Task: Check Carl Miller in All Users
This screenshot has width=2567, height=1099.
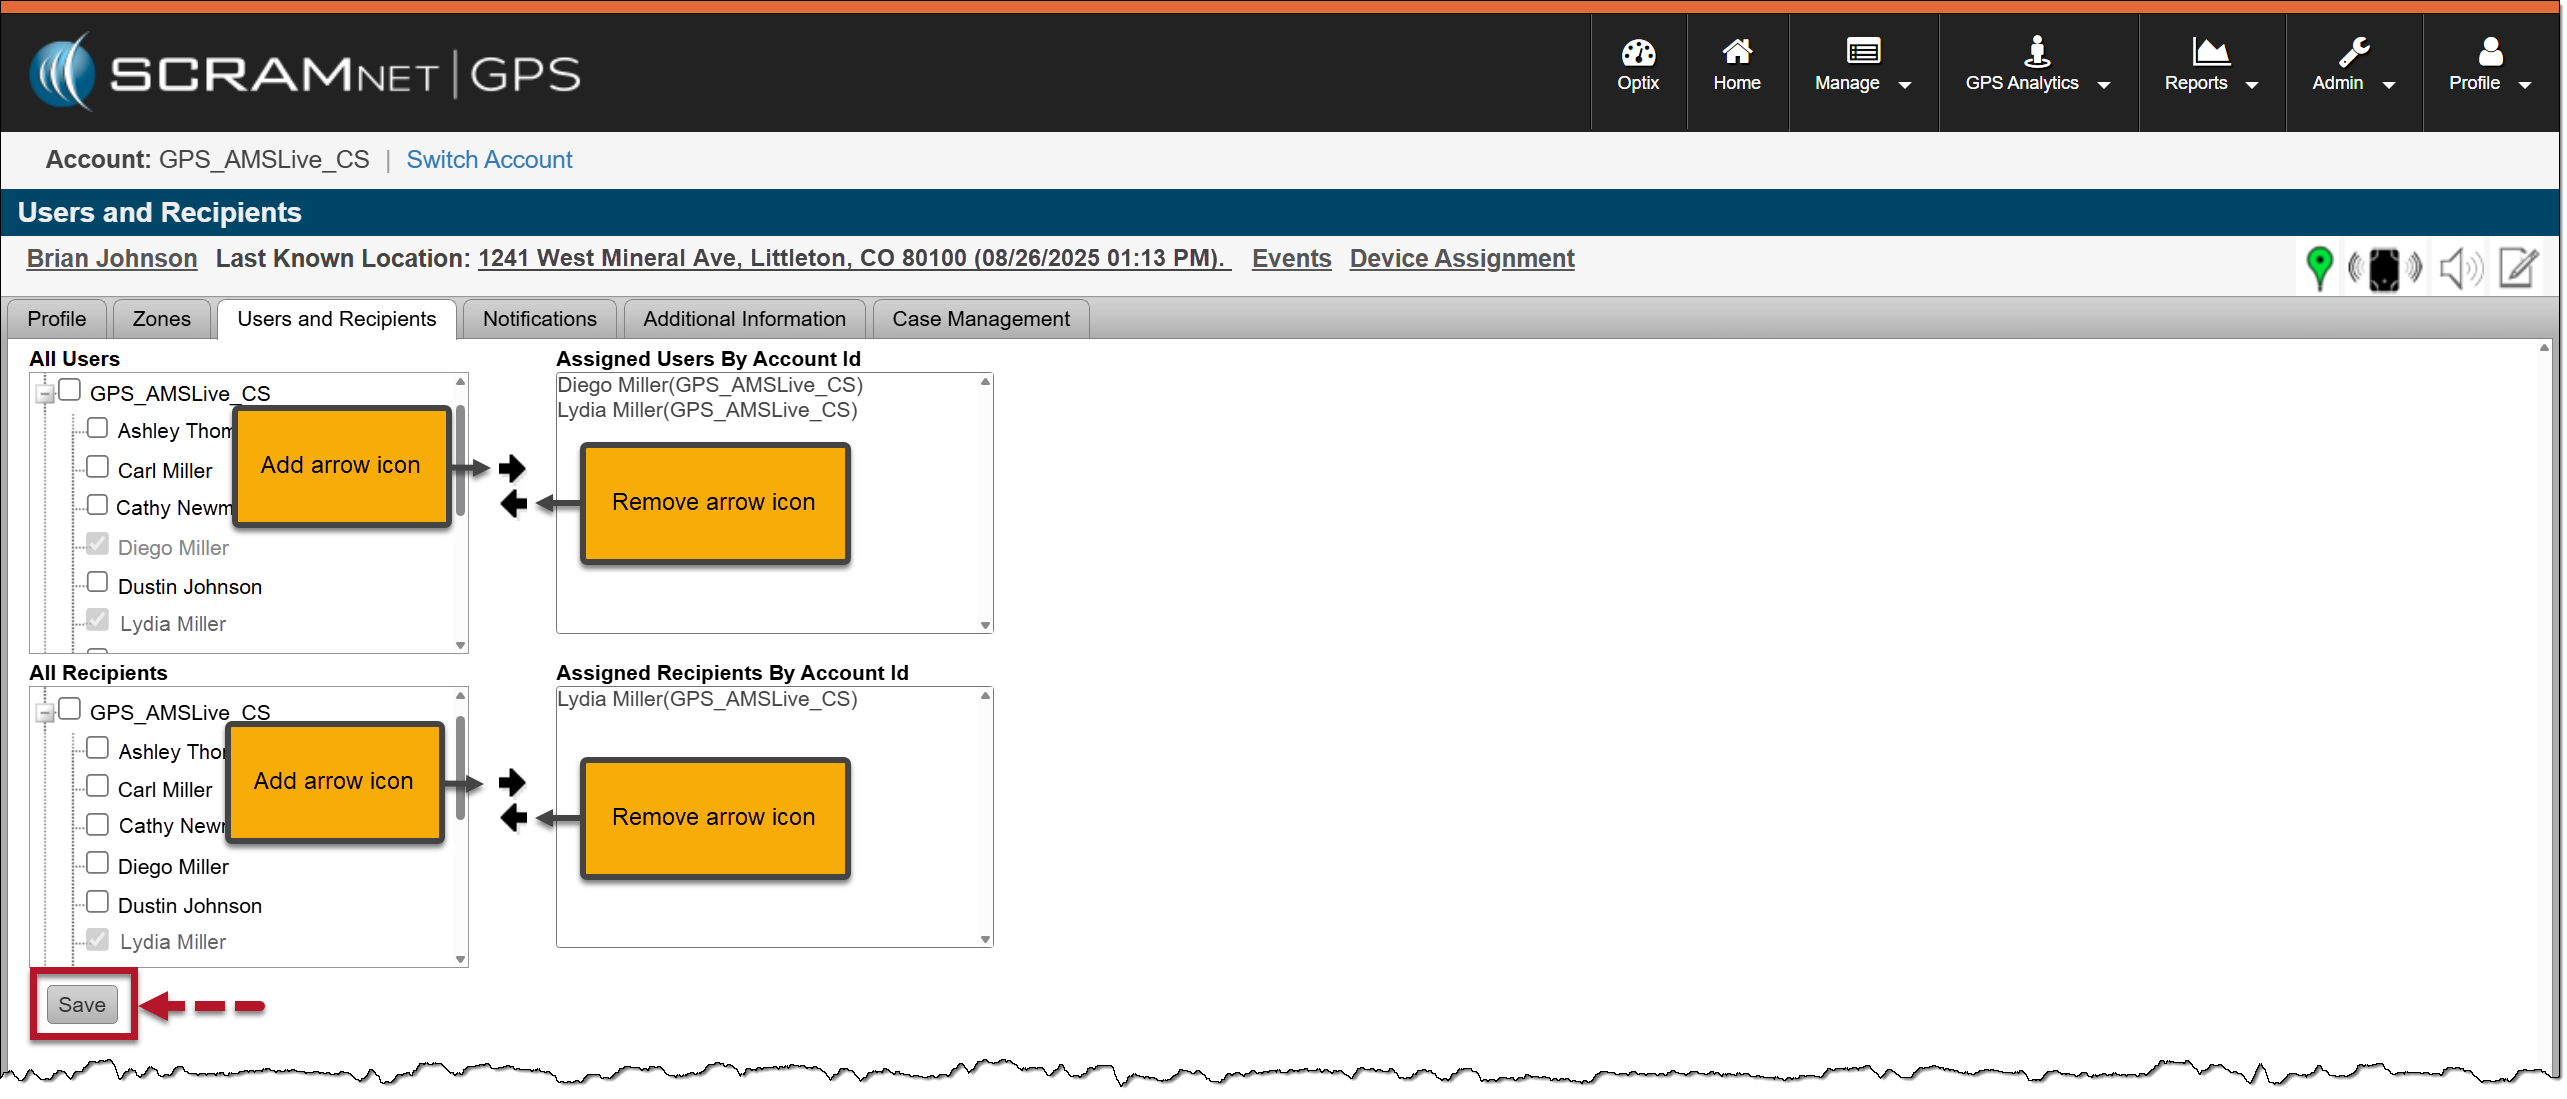Action: [97, 467]
